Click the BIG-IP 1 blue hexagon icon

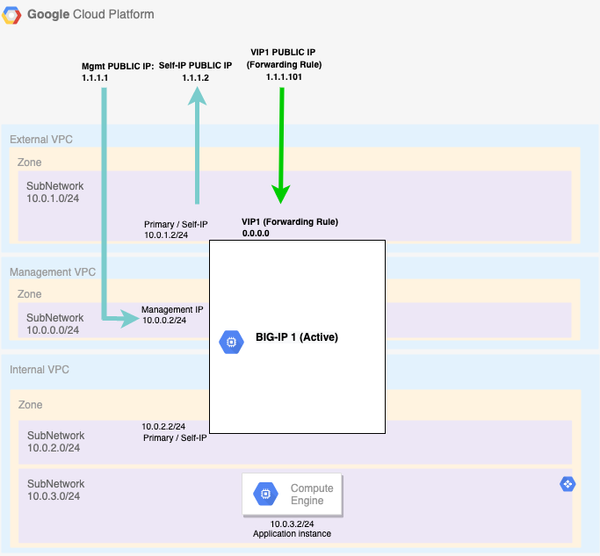pyautogui.click(x=230, y=342)
